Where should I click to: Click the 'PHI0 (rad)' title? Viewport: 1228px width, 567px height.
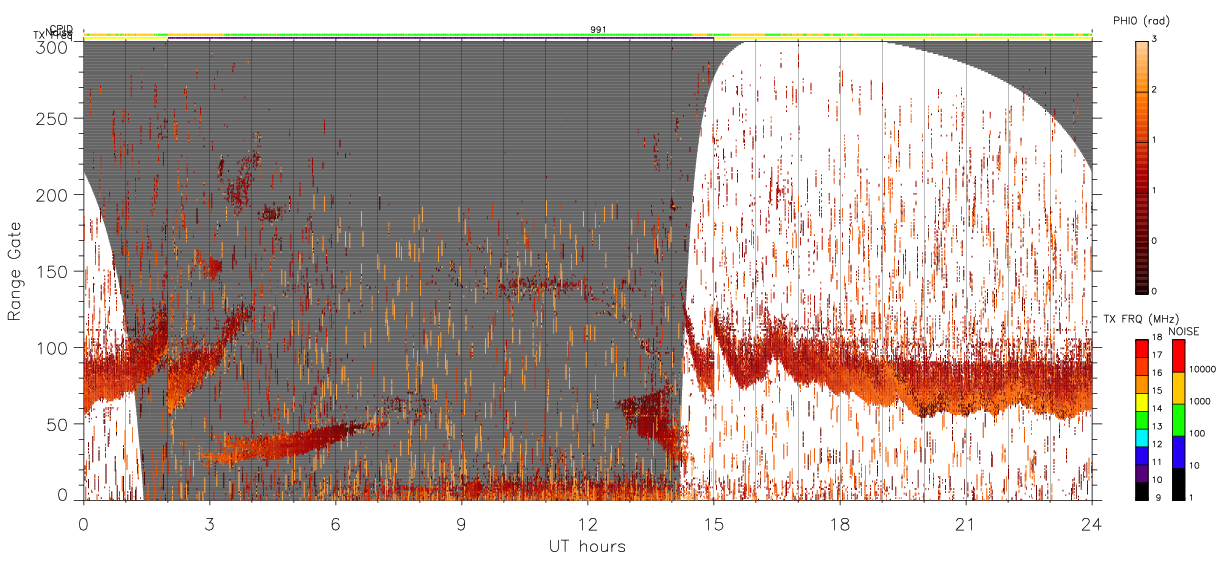(1141, 20)
